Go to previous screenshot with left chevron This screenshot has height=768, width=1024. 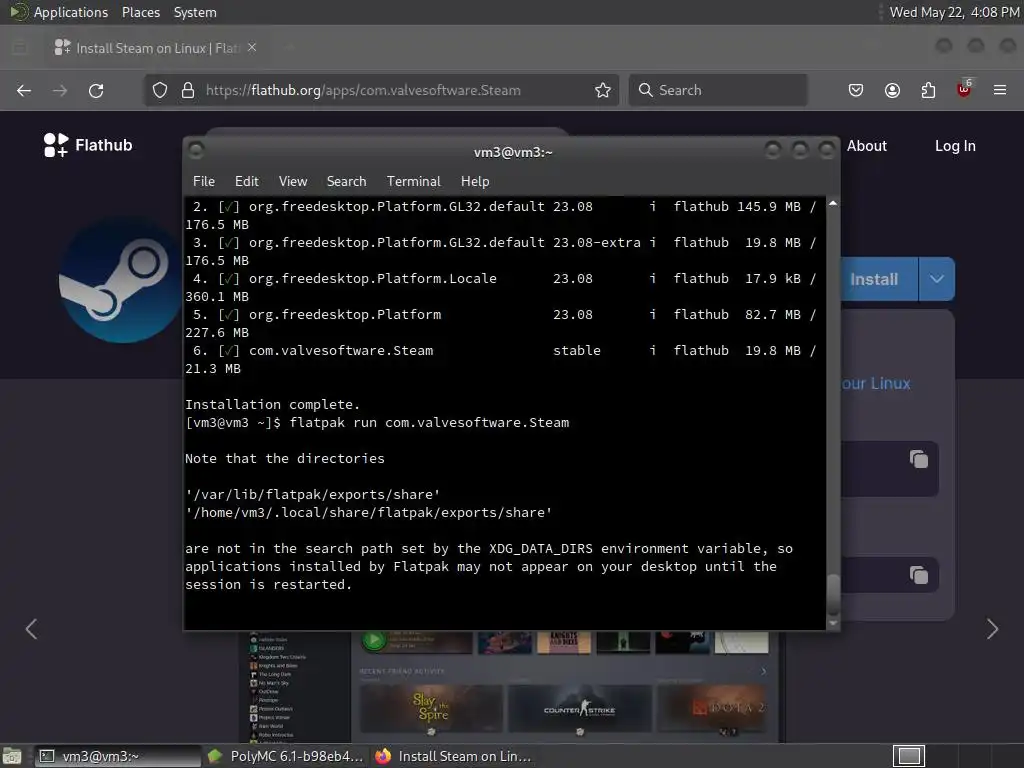[31, 629]
